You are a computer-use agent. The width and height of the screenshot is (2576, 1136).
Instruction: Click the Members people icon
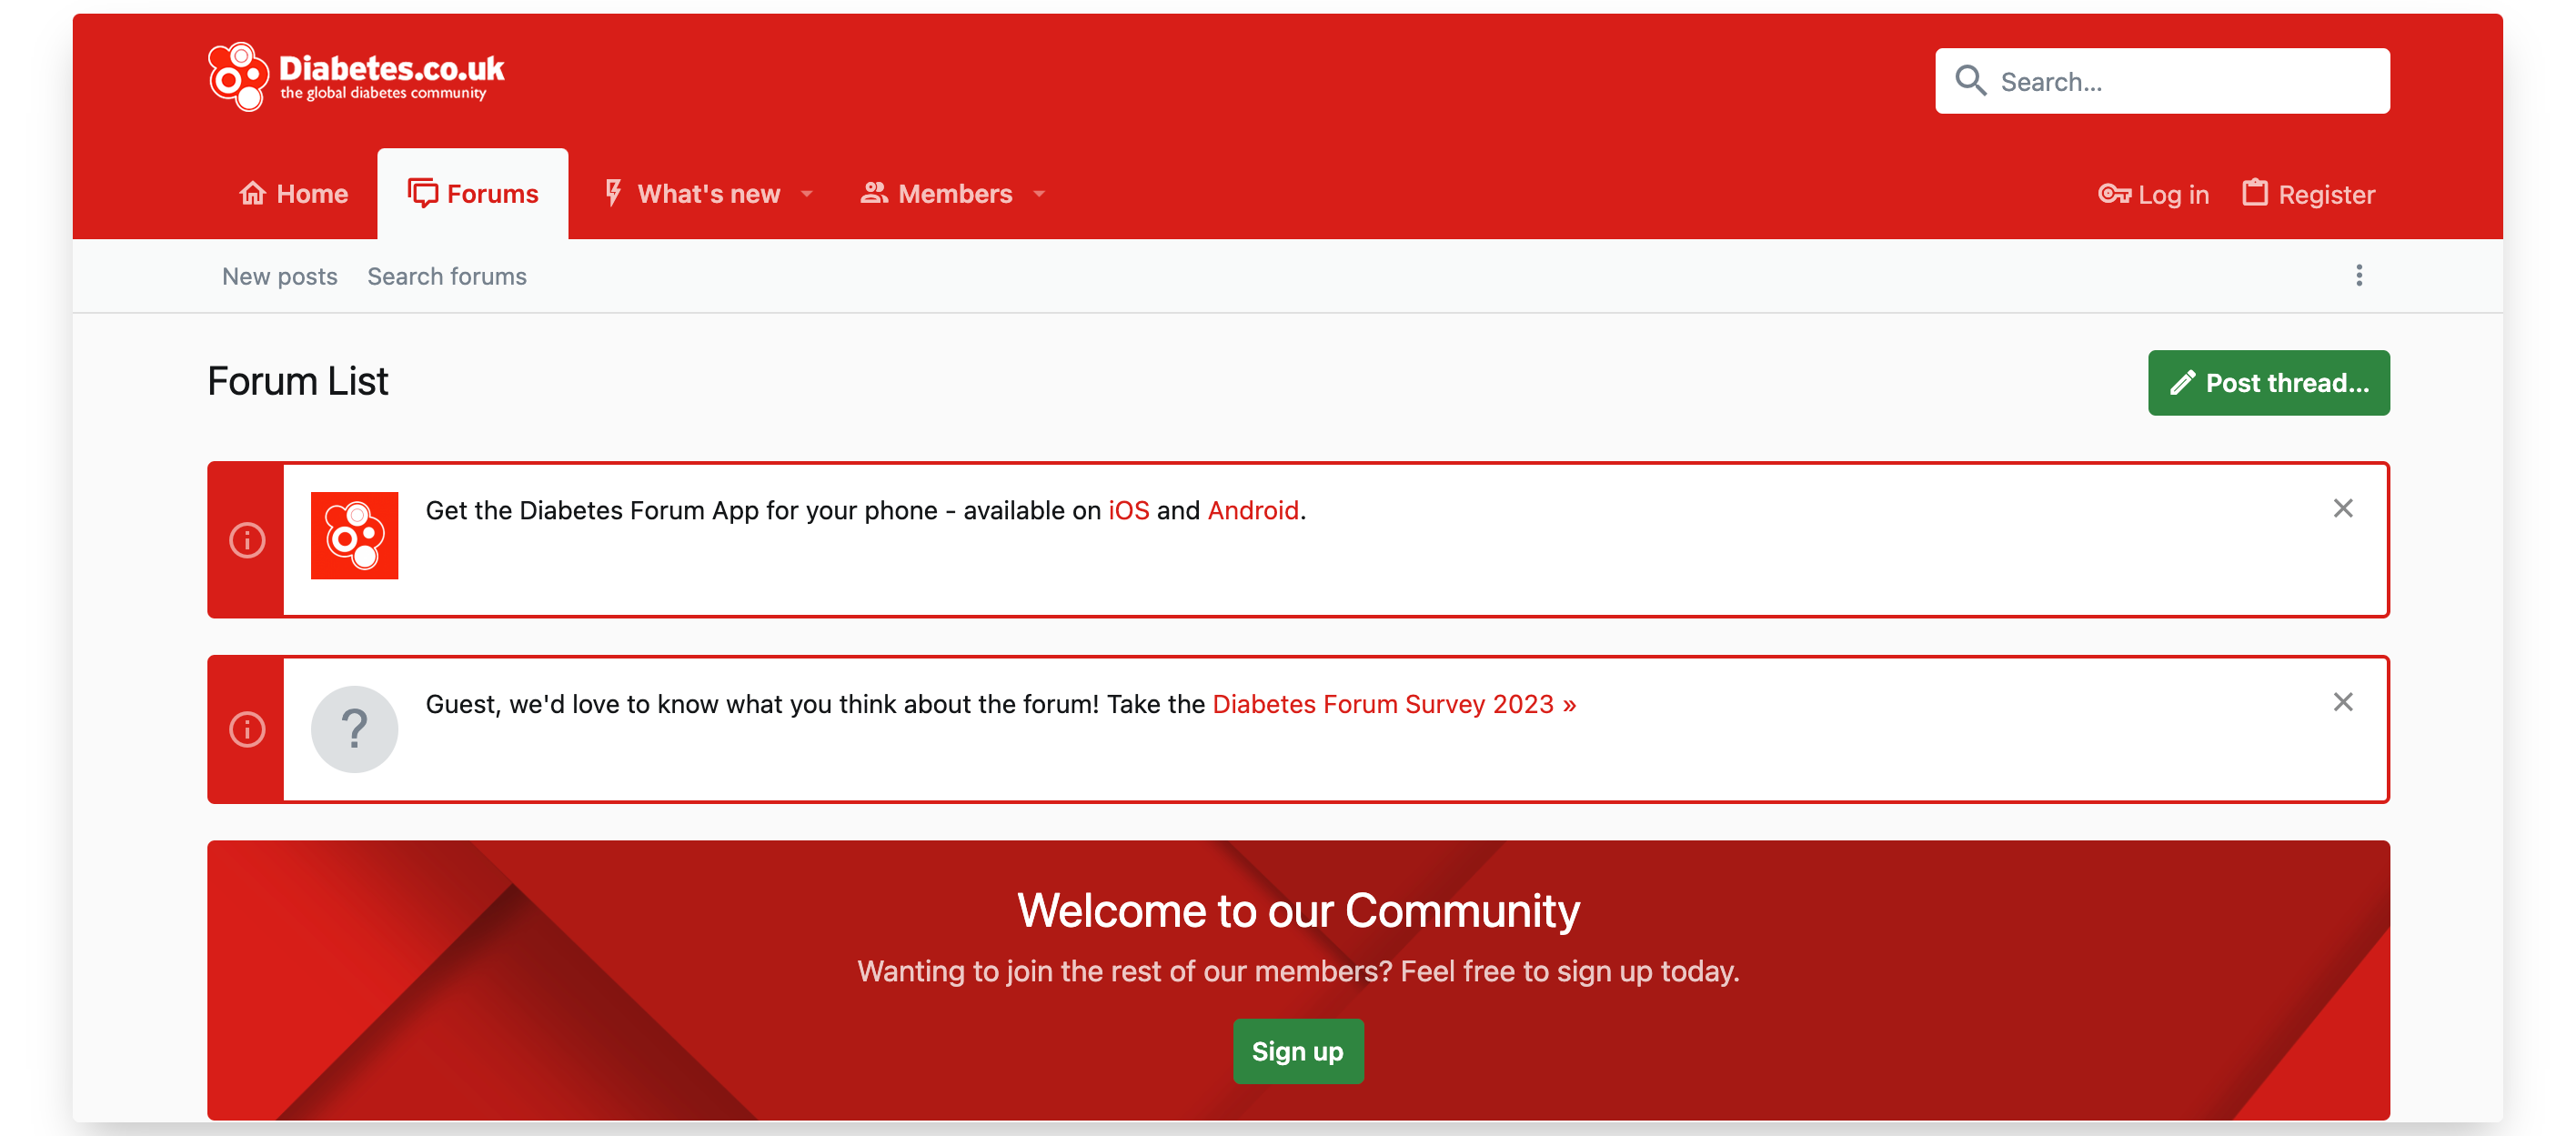(x=874, y=193)
